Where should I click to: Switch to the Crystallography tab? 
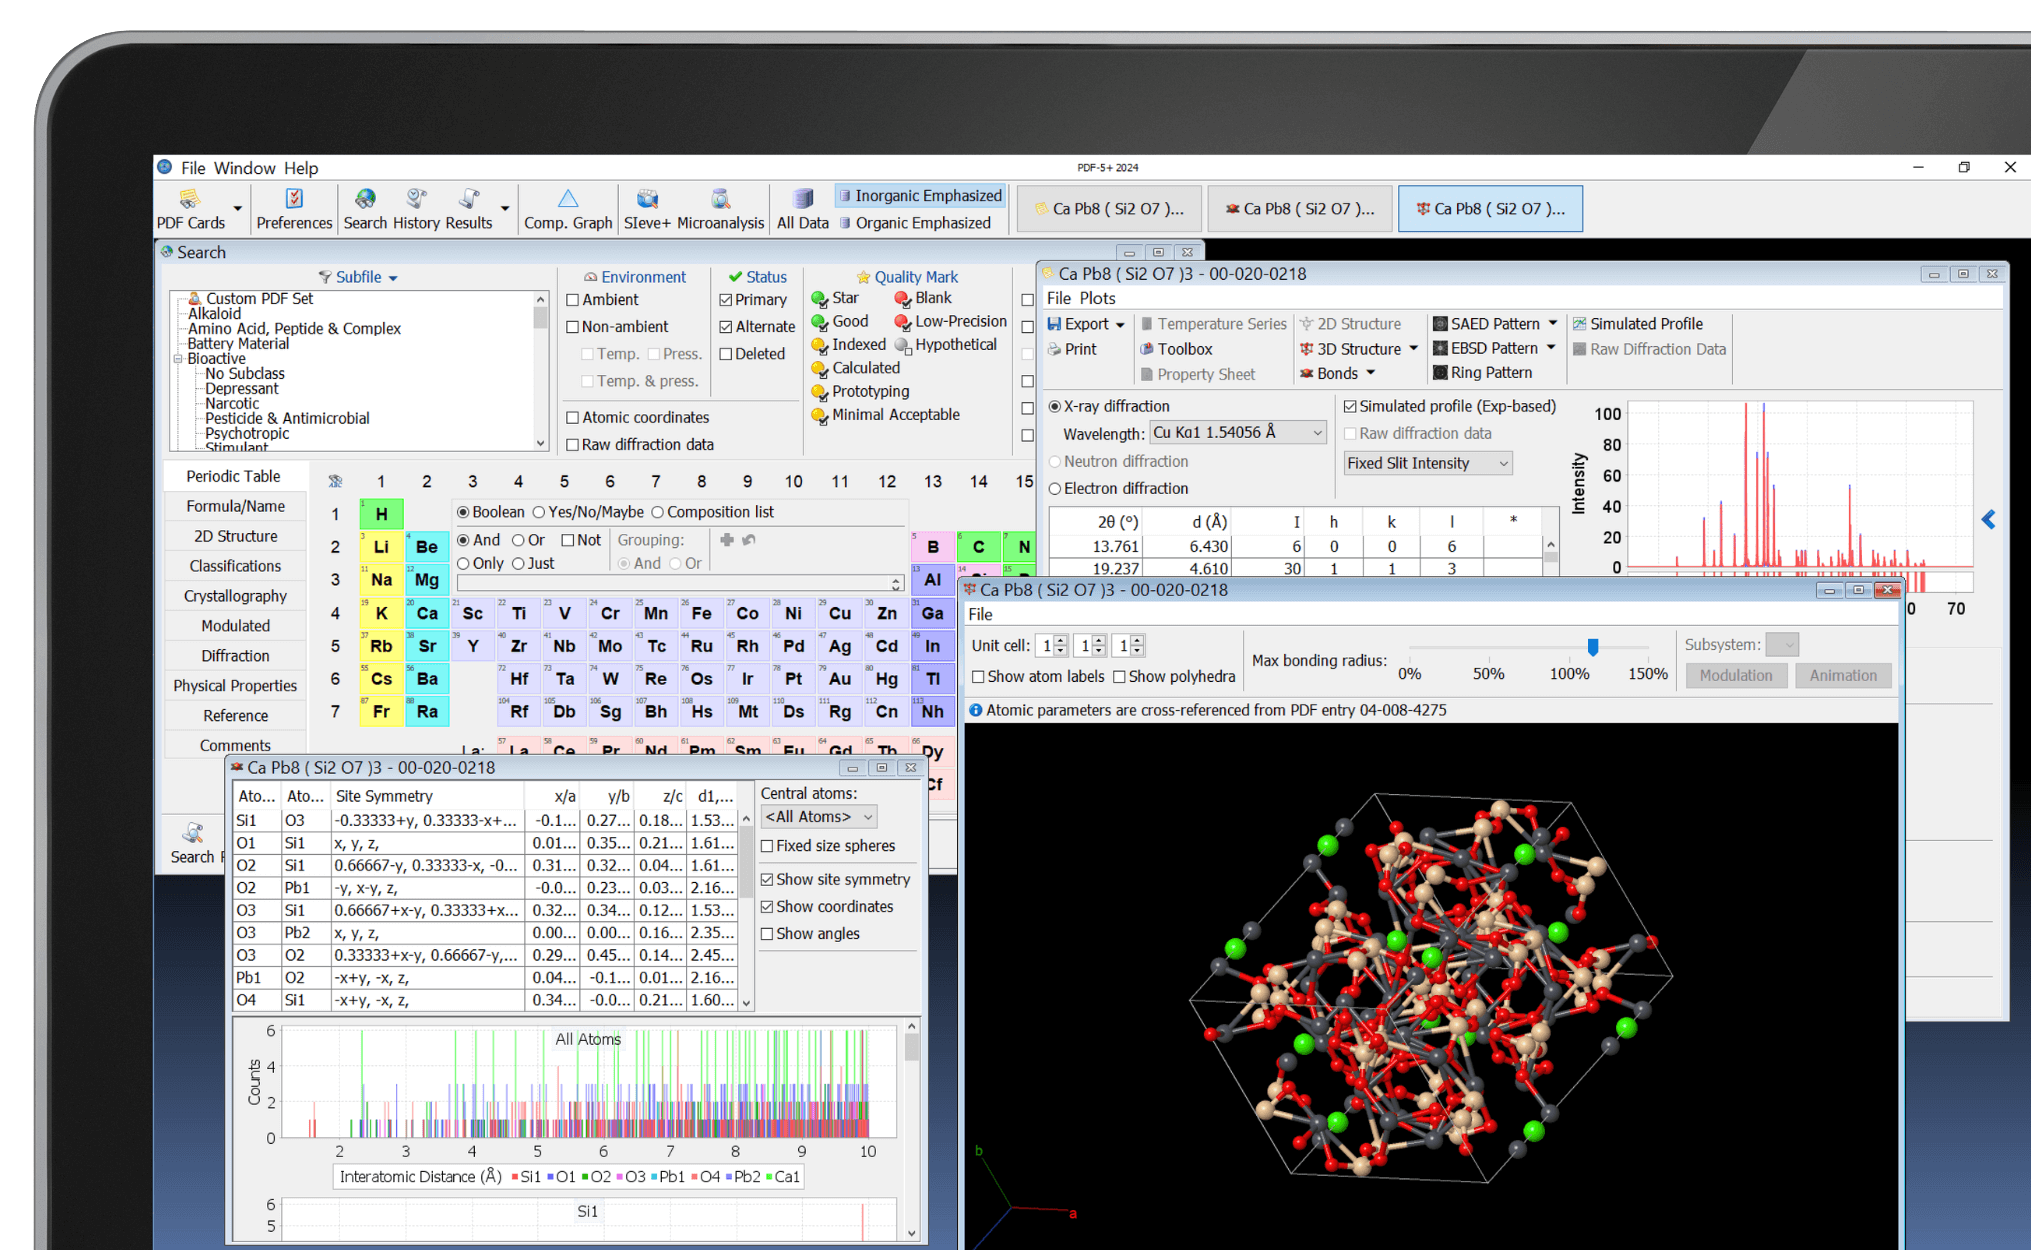[x=235, y=595]
